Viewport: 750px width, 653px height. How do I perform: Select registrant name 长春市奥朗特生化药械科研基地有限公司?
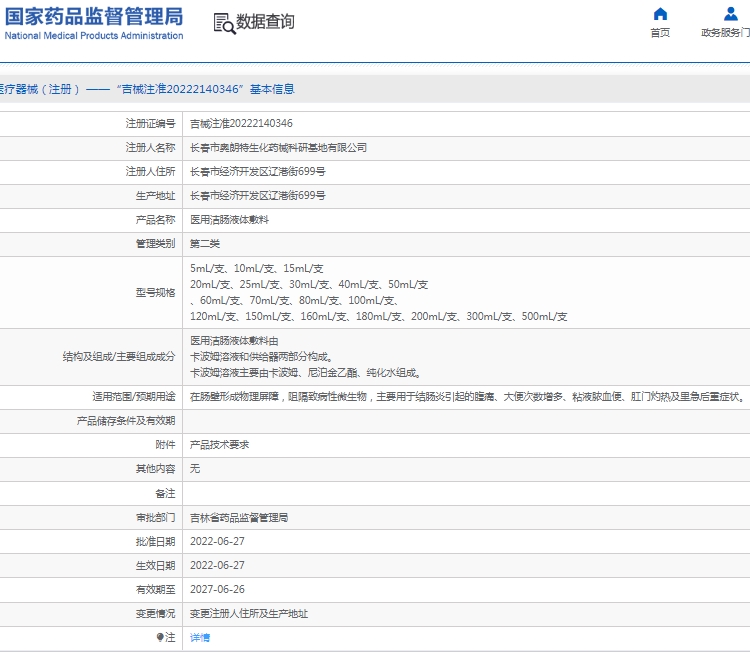click(278, 148)
